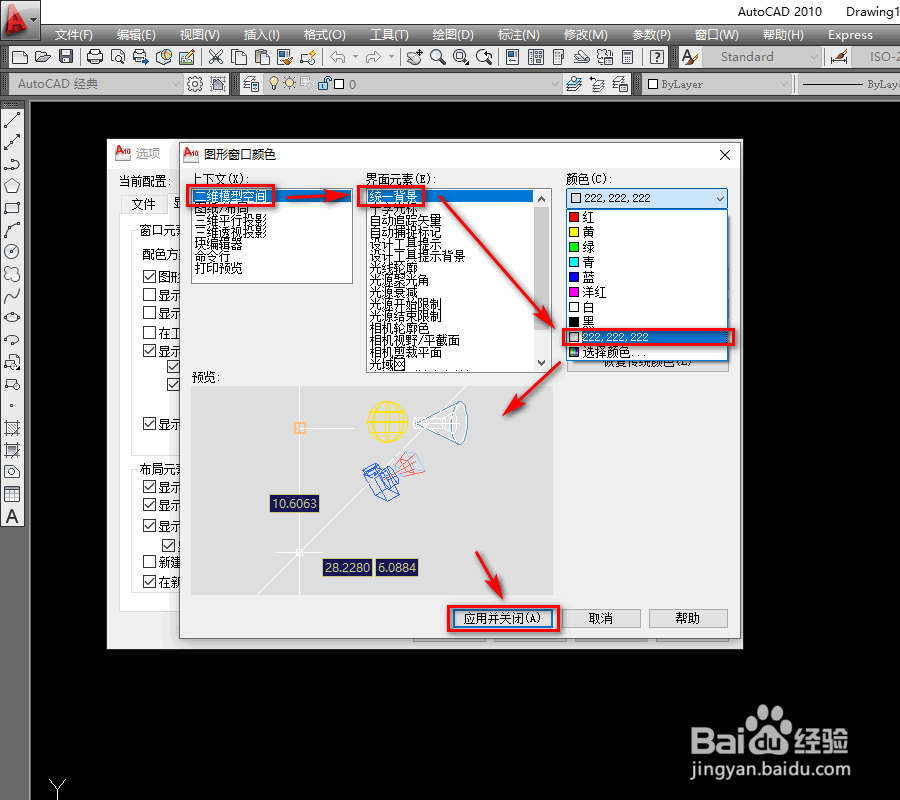The height and width of the screenshot is (800, 900).
Task: Expand the Undo history dropdown arrow
Action: tap(355, 57)
